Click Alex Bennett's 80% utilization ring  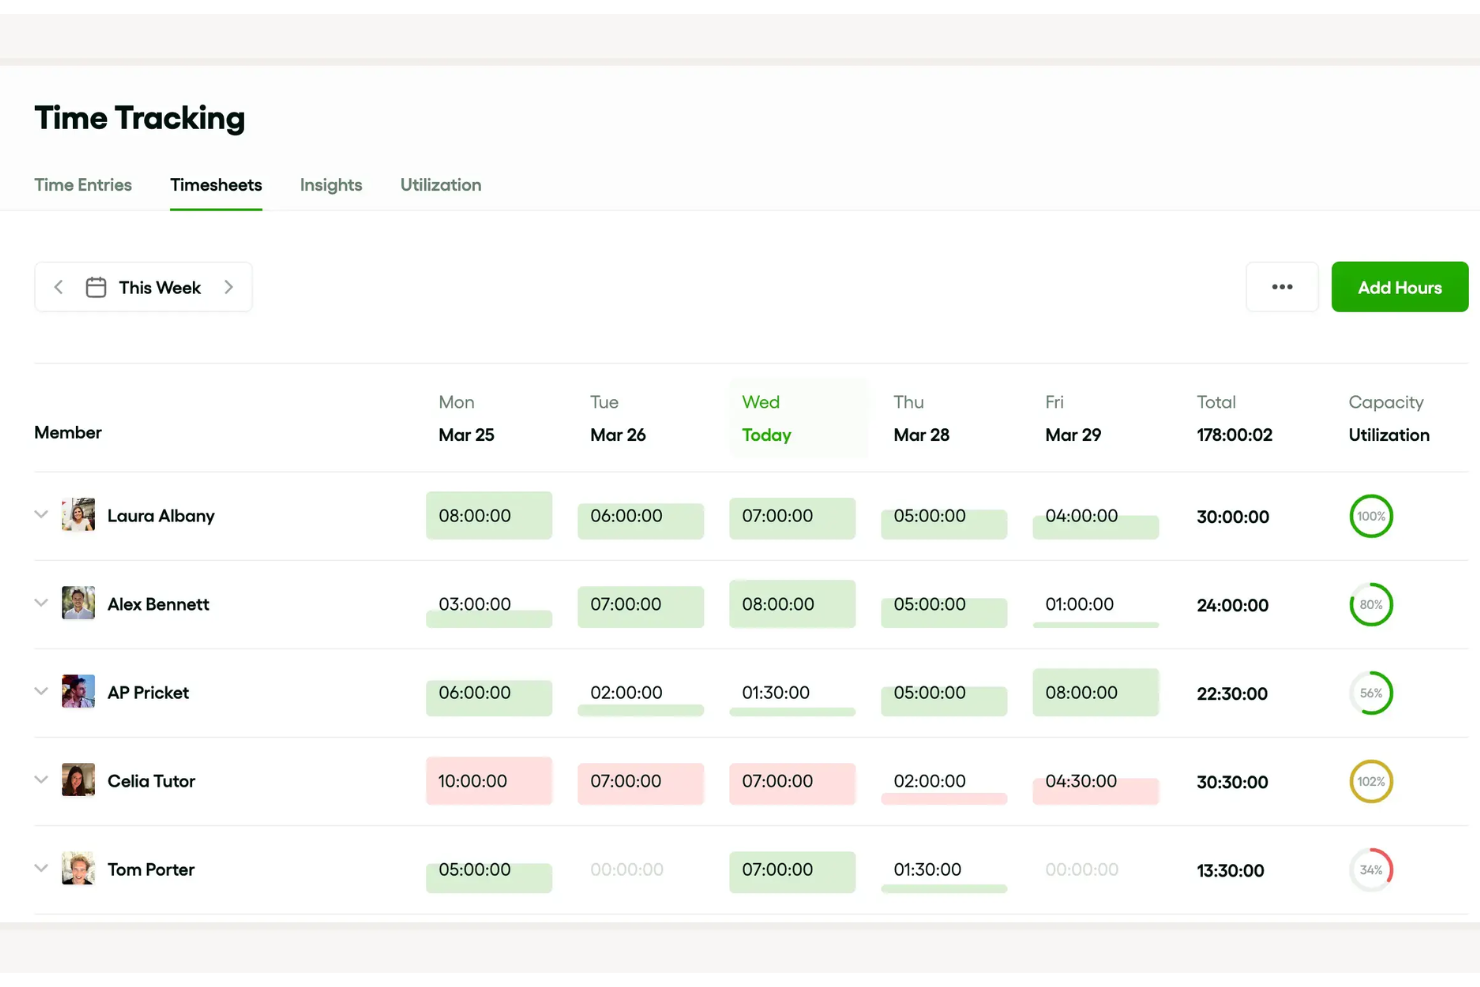click(x=1371, y=604)
